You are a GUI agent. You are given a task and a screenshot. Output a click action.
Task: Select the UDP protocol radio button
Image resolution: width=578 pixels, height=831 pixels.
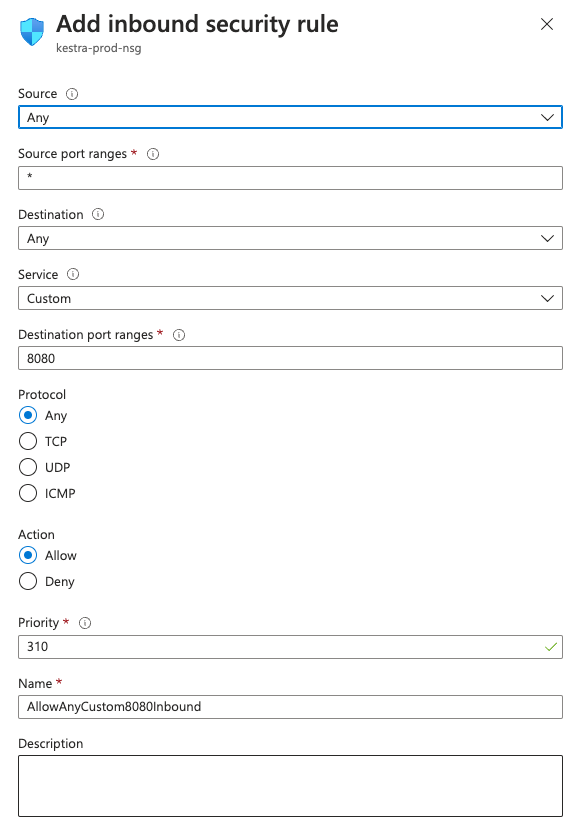[x=28, y=467]
